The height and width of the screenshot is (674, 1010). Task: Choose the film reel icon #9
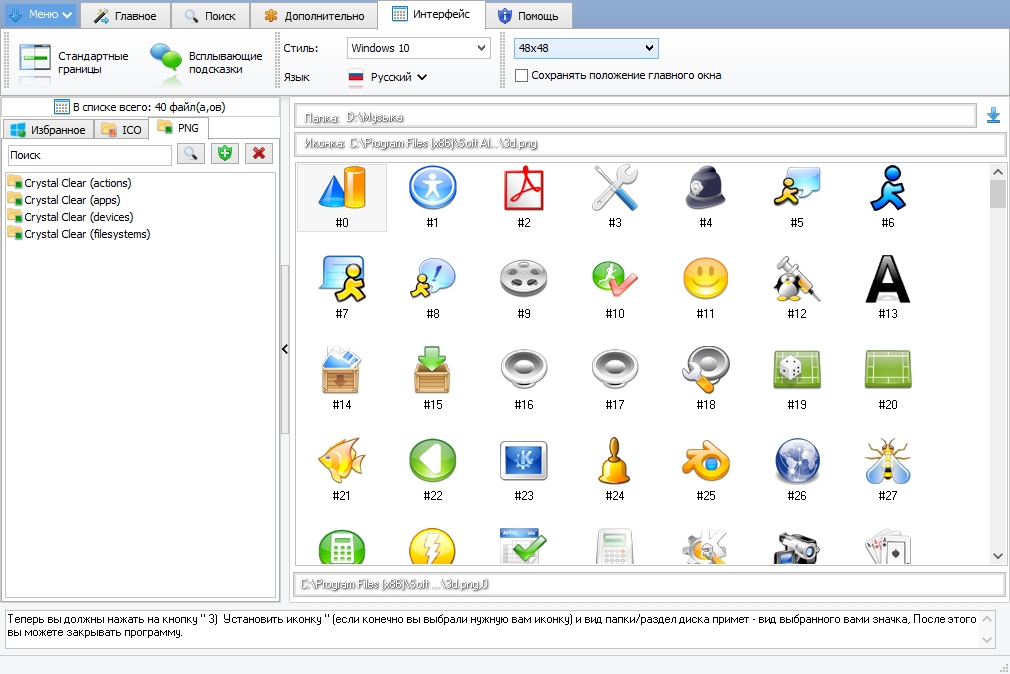524,279
